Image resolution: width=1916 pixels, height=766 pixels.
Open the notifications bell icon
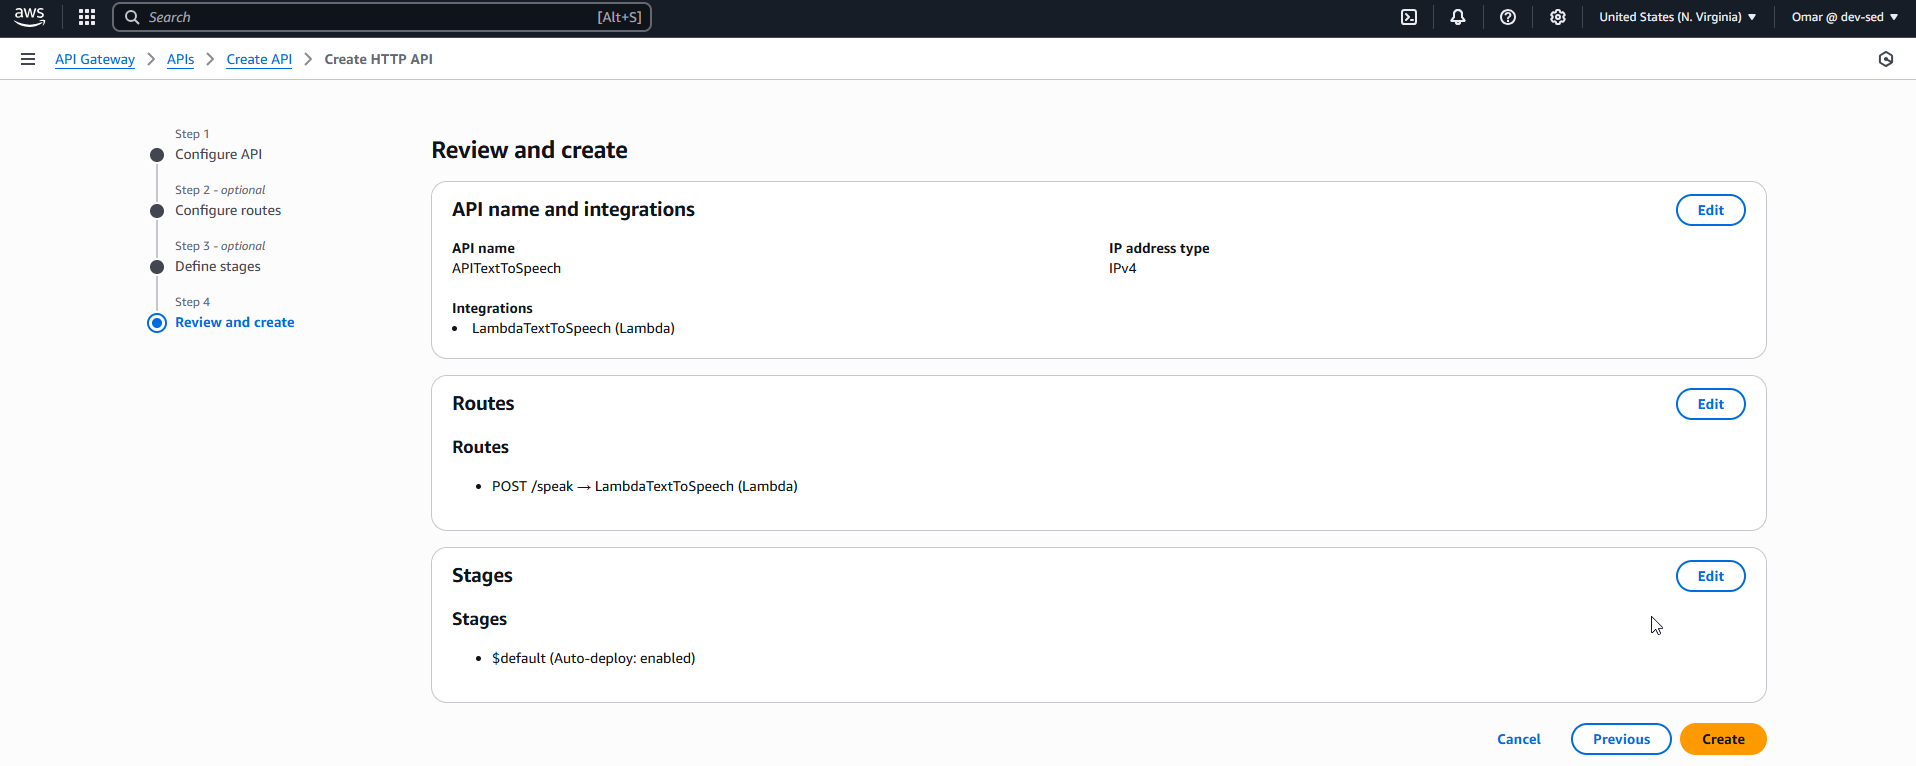(x=1458, y=17)
